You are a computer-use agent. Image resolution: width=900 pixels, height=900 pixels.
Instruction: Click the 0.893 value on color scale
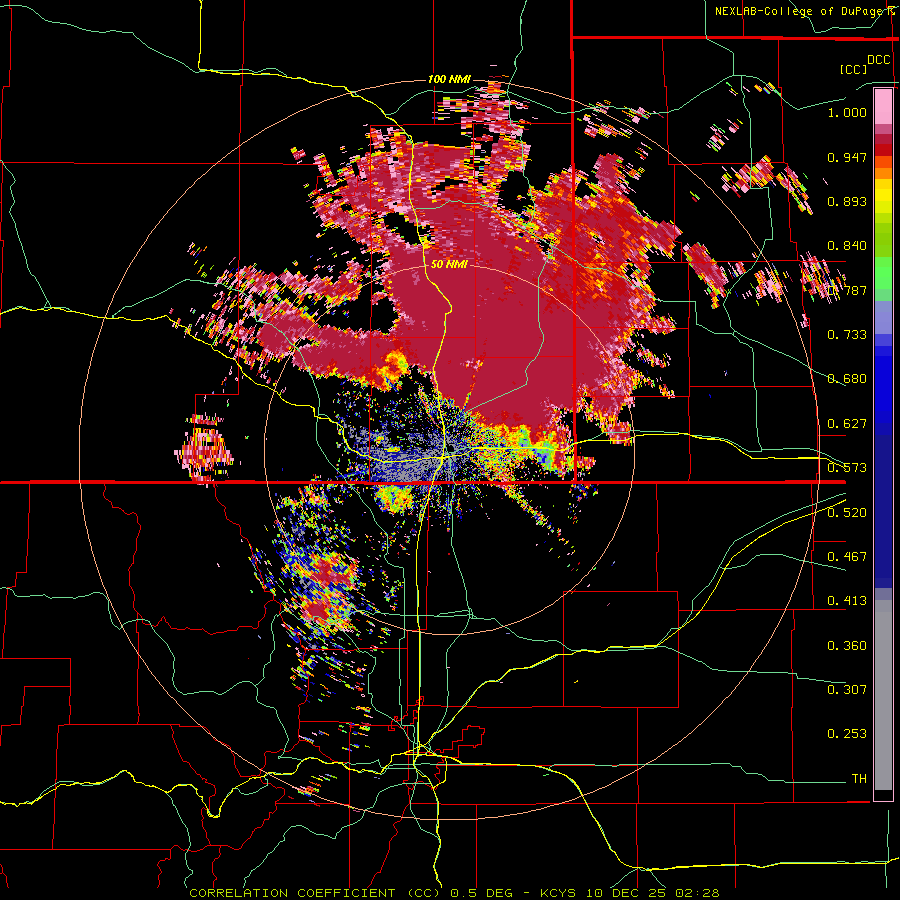point(847,201)
